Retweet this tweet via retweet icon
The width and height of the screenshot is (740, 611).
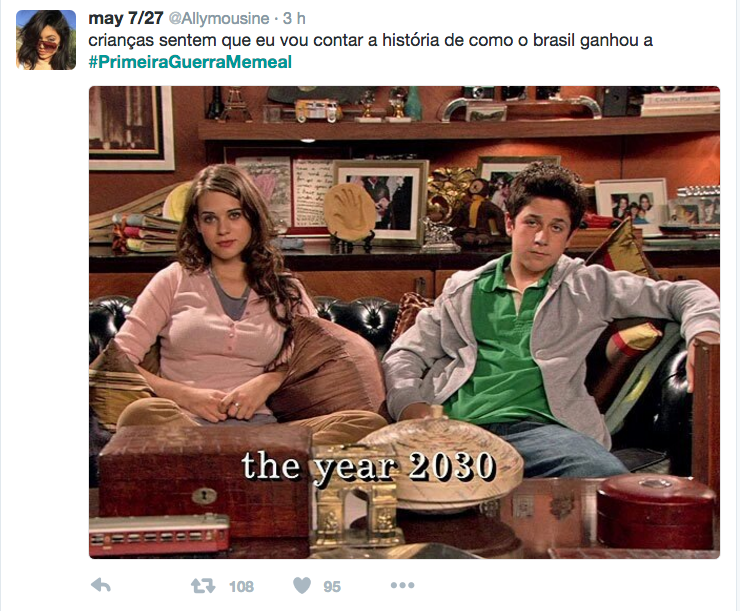203,586
